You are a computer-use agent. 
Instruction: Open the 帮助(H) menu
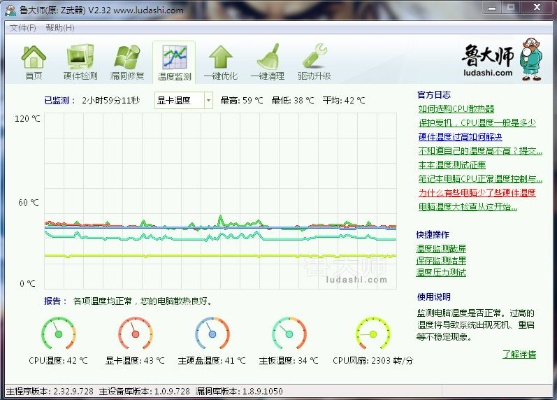pyautogui.click(x=60, y=28)
